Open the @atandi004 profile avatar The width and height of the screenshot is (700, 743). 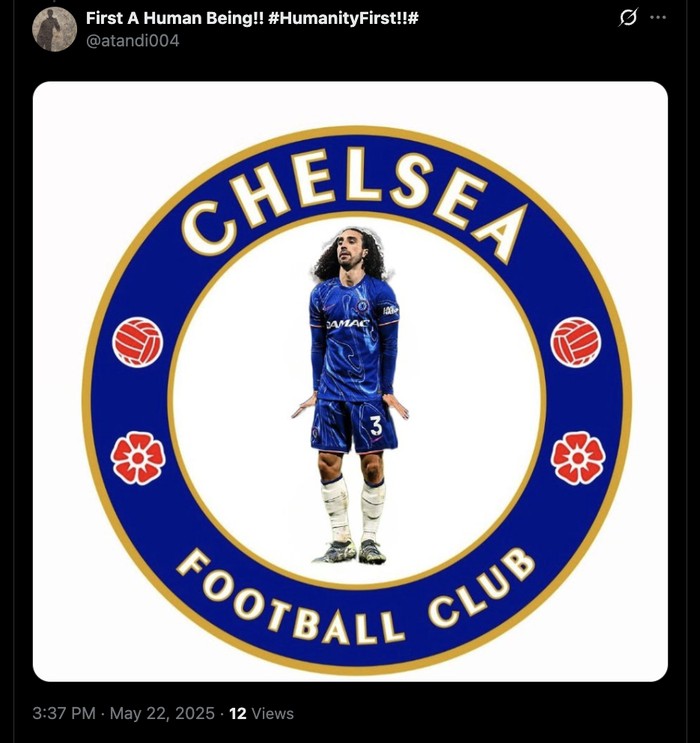click(x=55, y=29)
